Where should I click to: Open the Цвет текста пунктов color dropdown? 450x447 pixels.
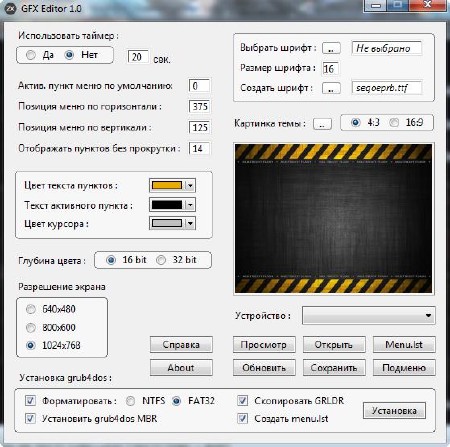pos(190,185)
